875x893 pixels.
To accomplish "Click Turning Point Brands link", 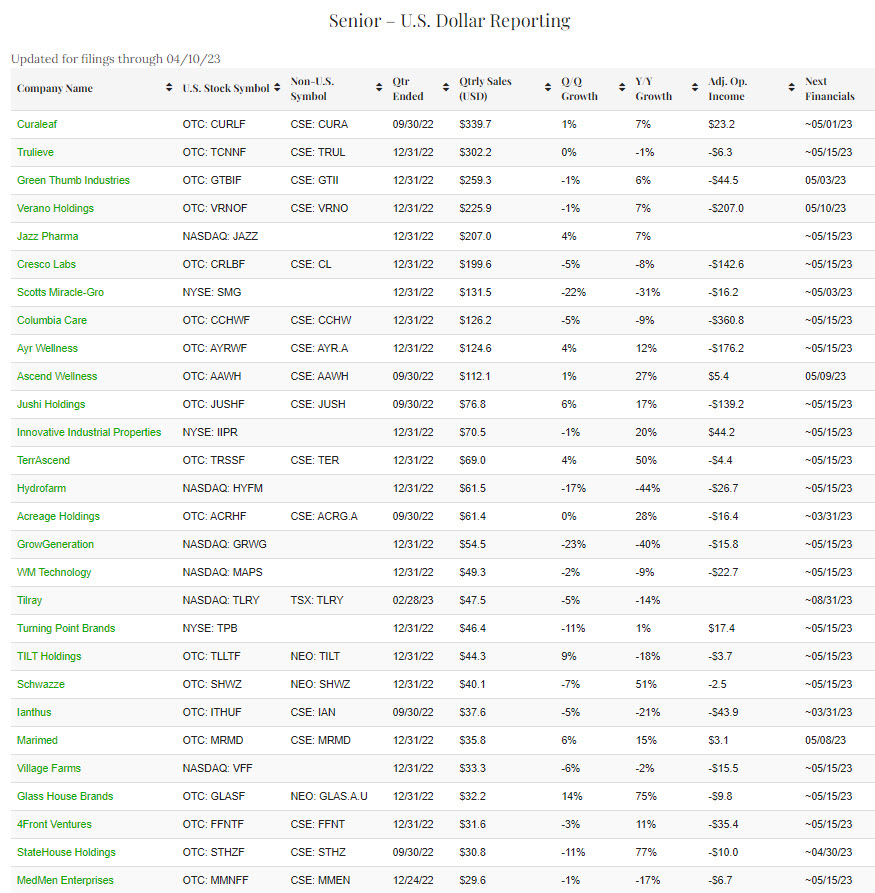I will point(66,628).
